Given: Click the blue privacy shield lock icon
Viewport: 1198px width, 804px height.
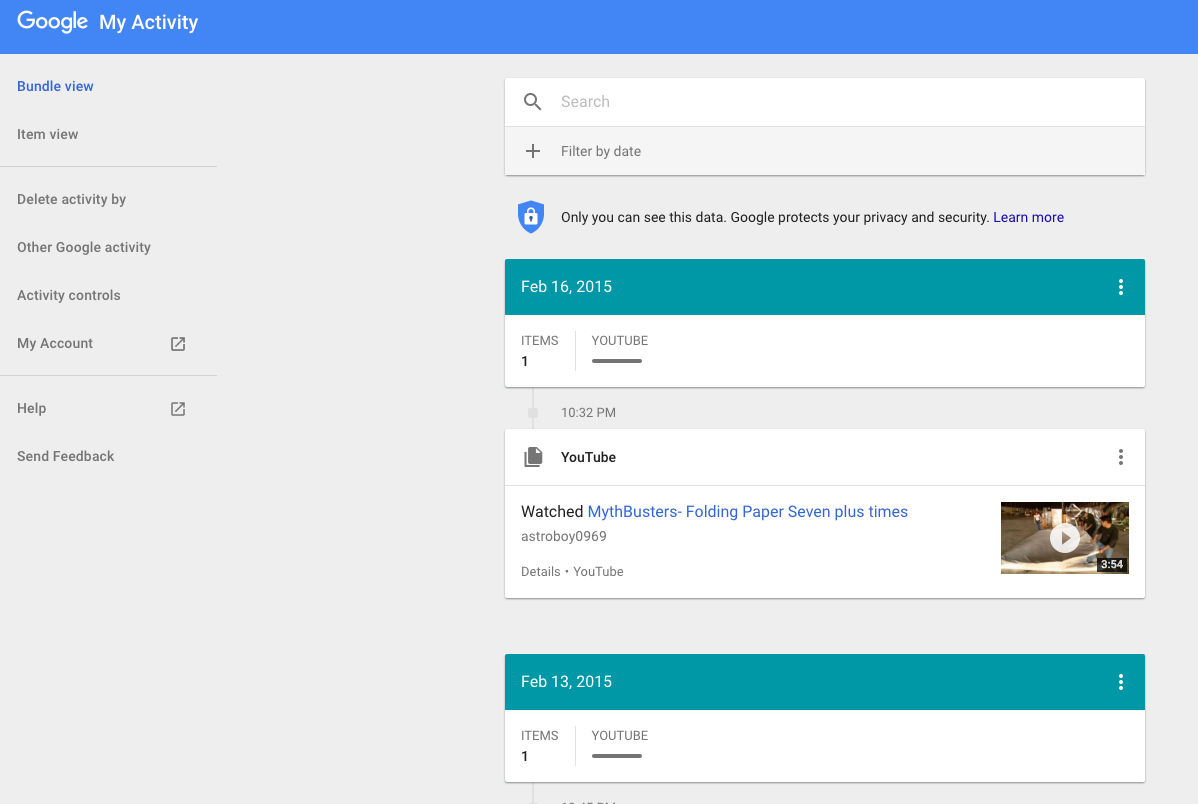Looking at the screenshot, I should (530, 217).
